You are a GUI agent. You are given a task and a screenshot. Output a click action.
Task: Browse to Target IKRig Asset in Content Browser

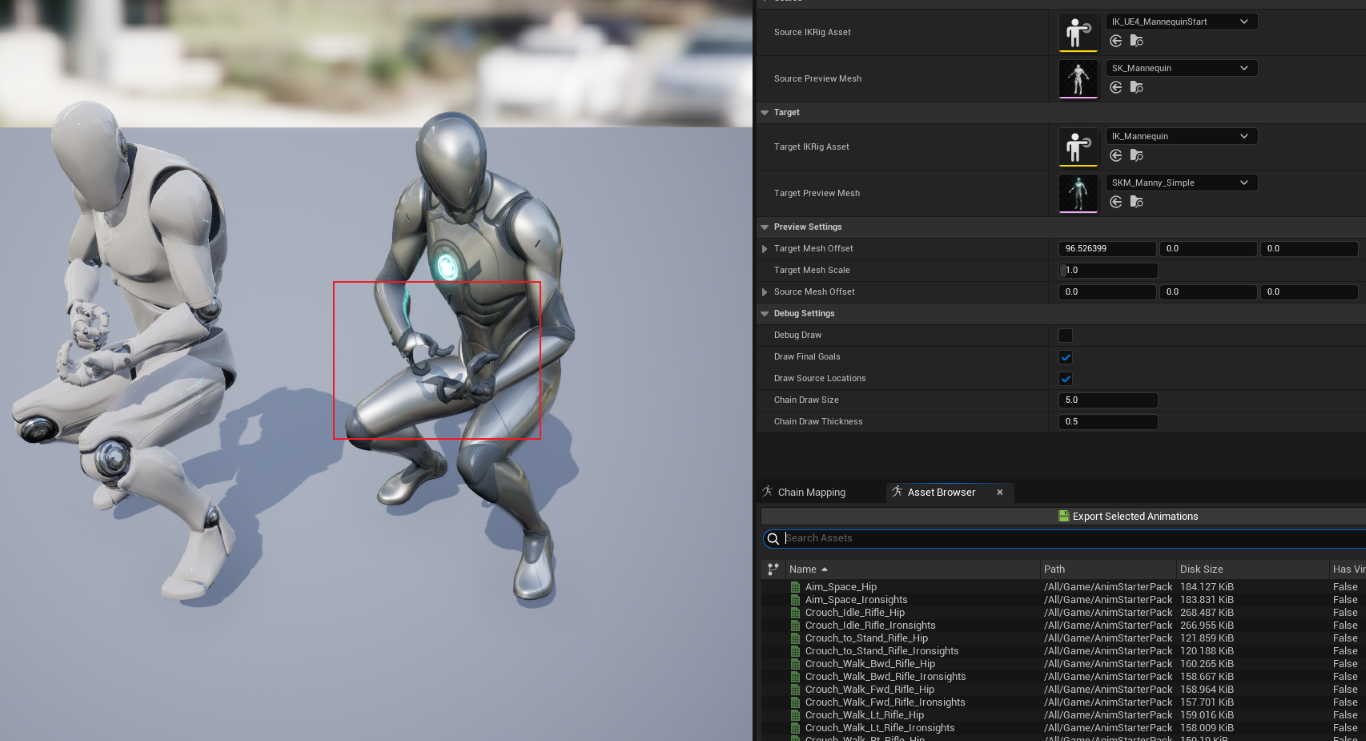[1136, 155]
